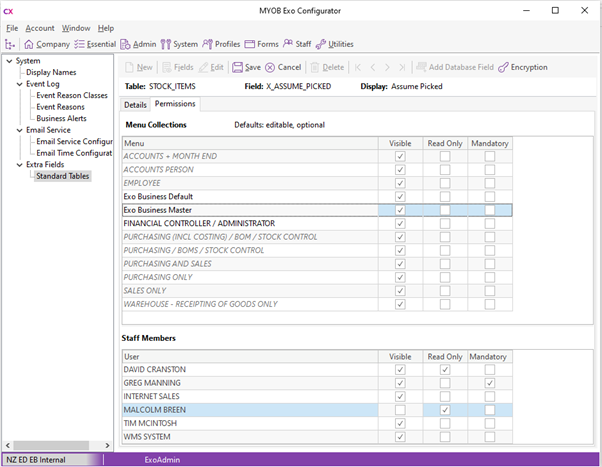
Task: Open the File menu
Action: tap(12, 28)
